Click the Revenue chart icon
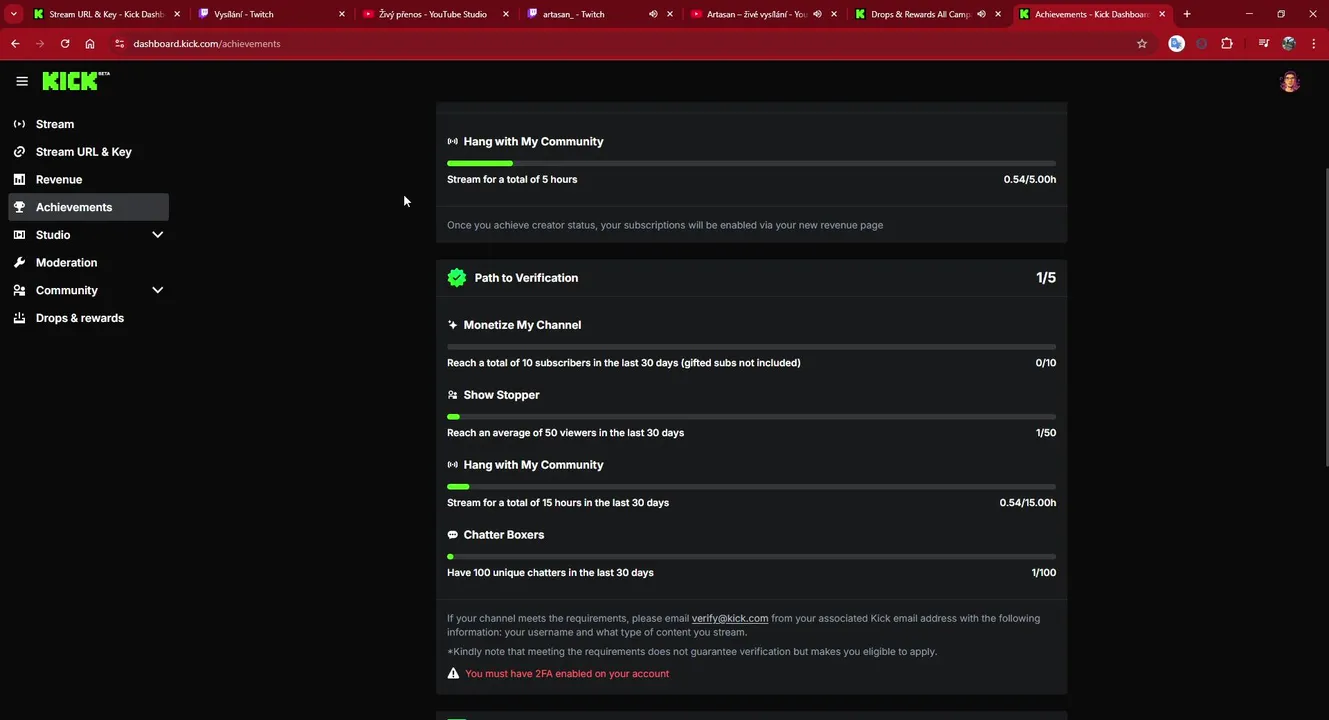Image resolution: width=1329 pixels, height=720 pixels. point(19,179)
